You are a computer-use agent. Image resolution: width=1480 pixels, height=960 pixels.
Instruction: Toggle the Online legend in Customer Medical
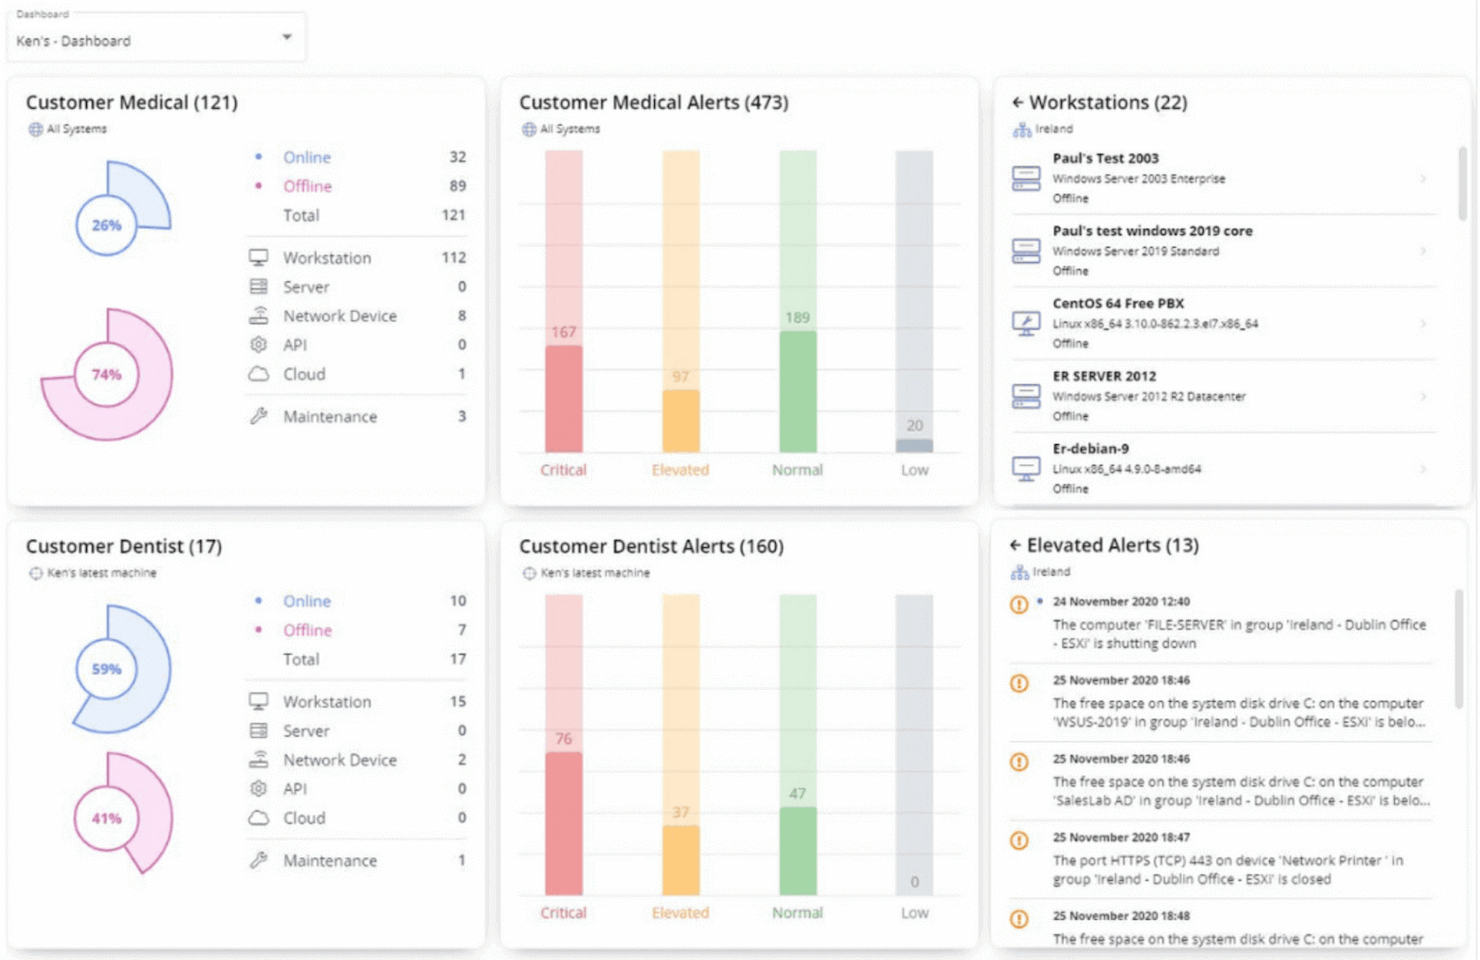pyautogui.click(x=307, y=157)
